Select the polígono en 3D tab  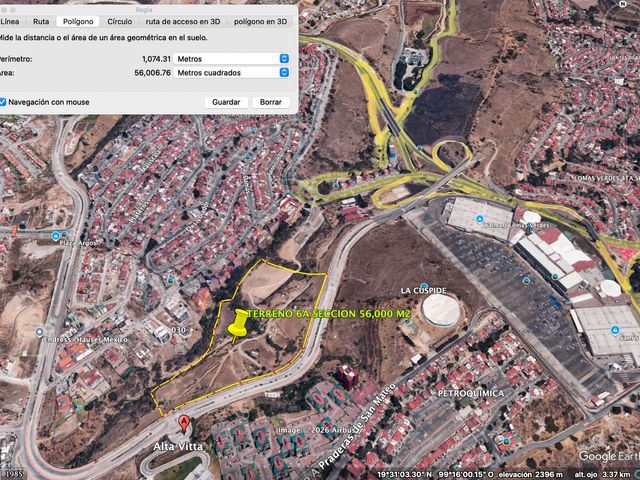coord(260,22)
